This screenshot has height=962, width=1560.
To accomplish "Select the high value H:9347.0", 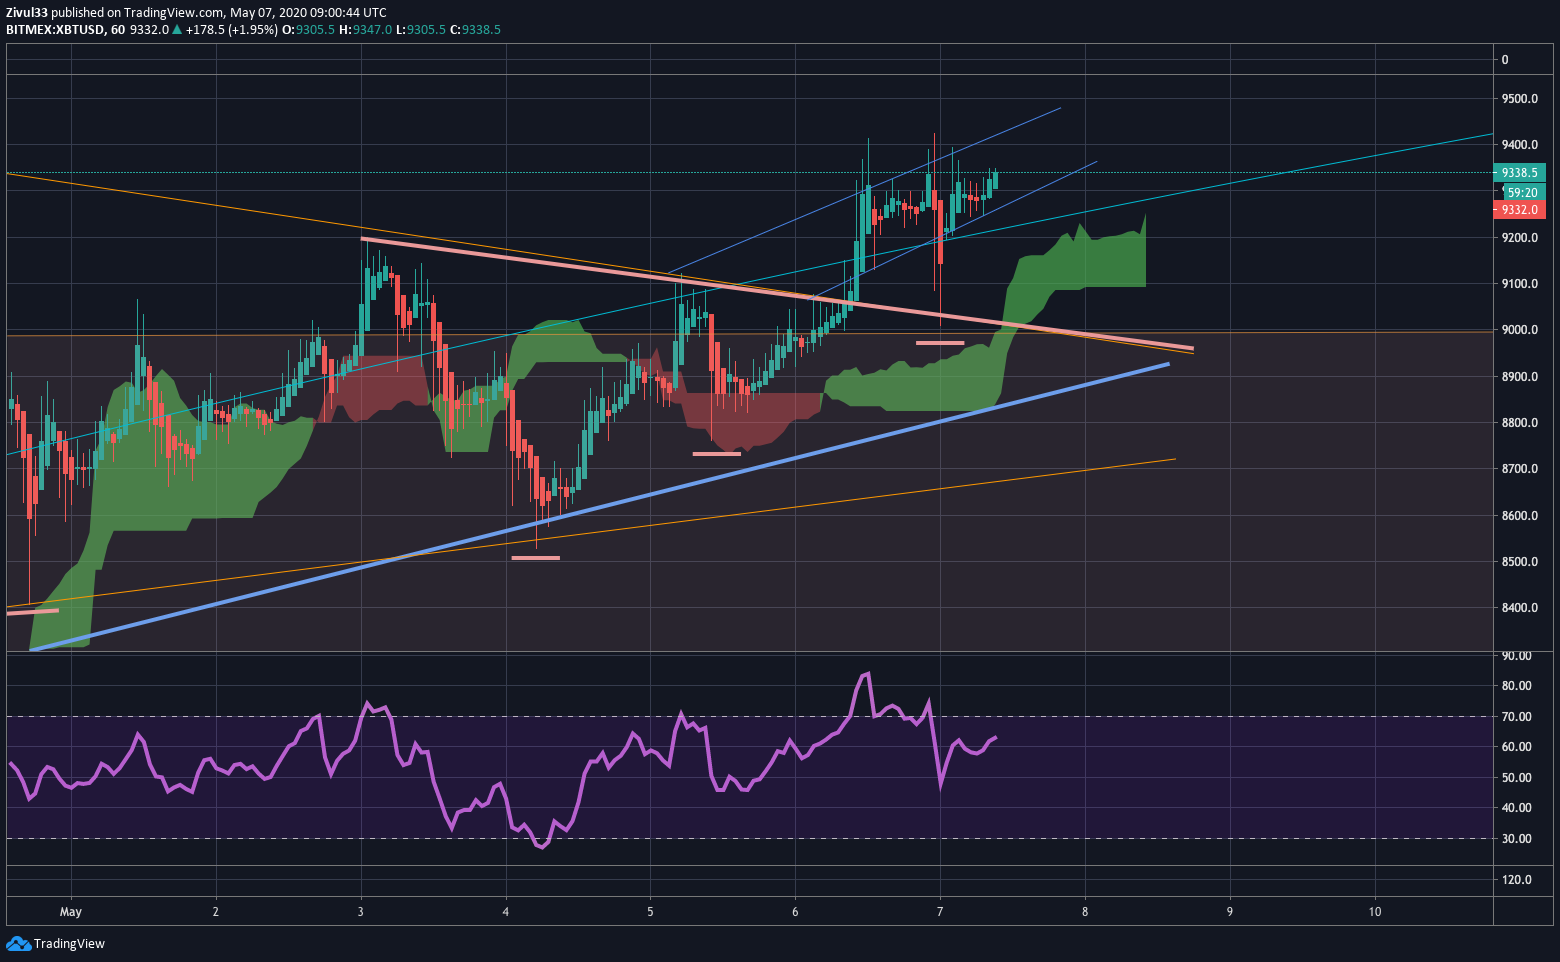I will [366, 29].
